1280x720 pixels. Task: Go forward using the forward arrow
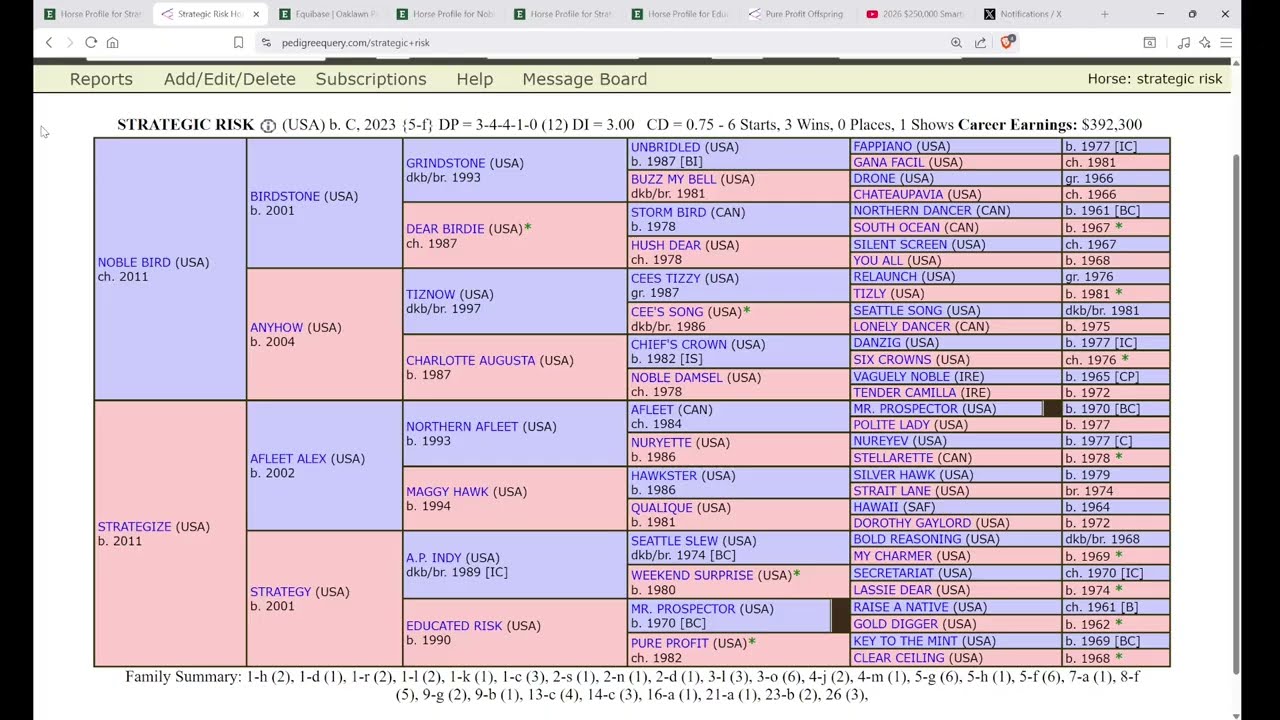[69, 42]
